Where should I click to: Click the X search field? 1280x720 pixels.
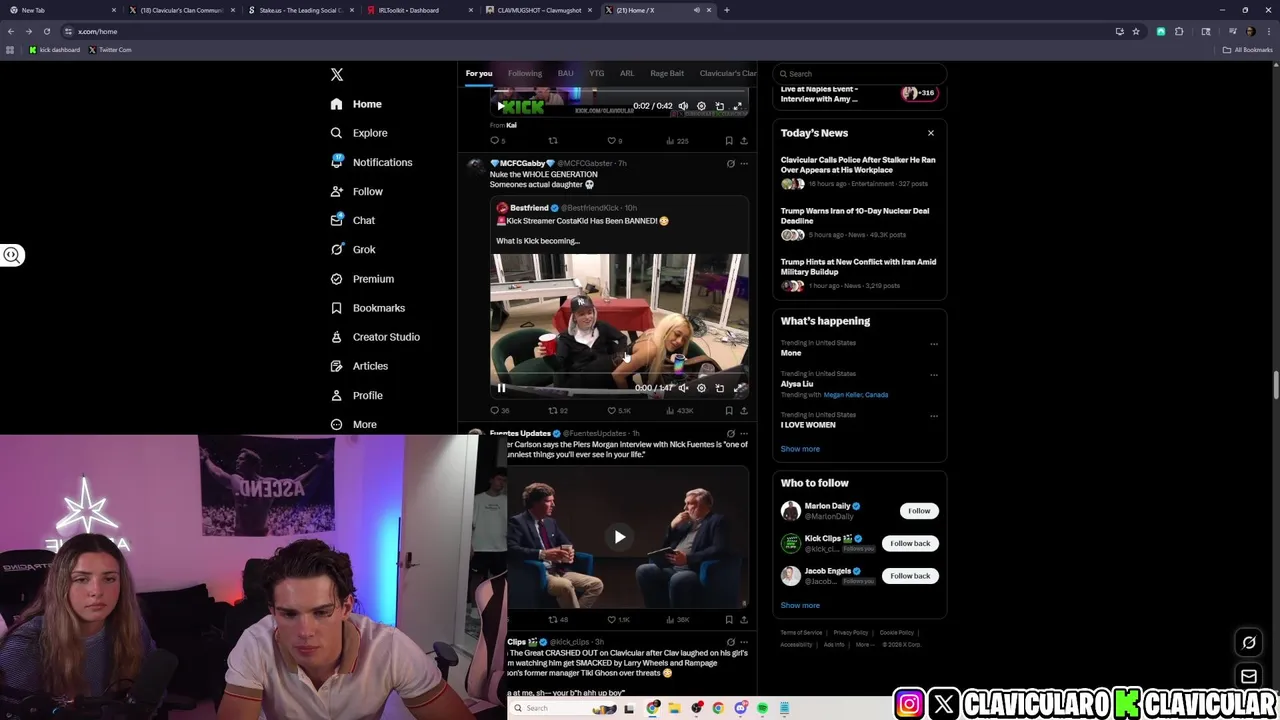(860, 73)
